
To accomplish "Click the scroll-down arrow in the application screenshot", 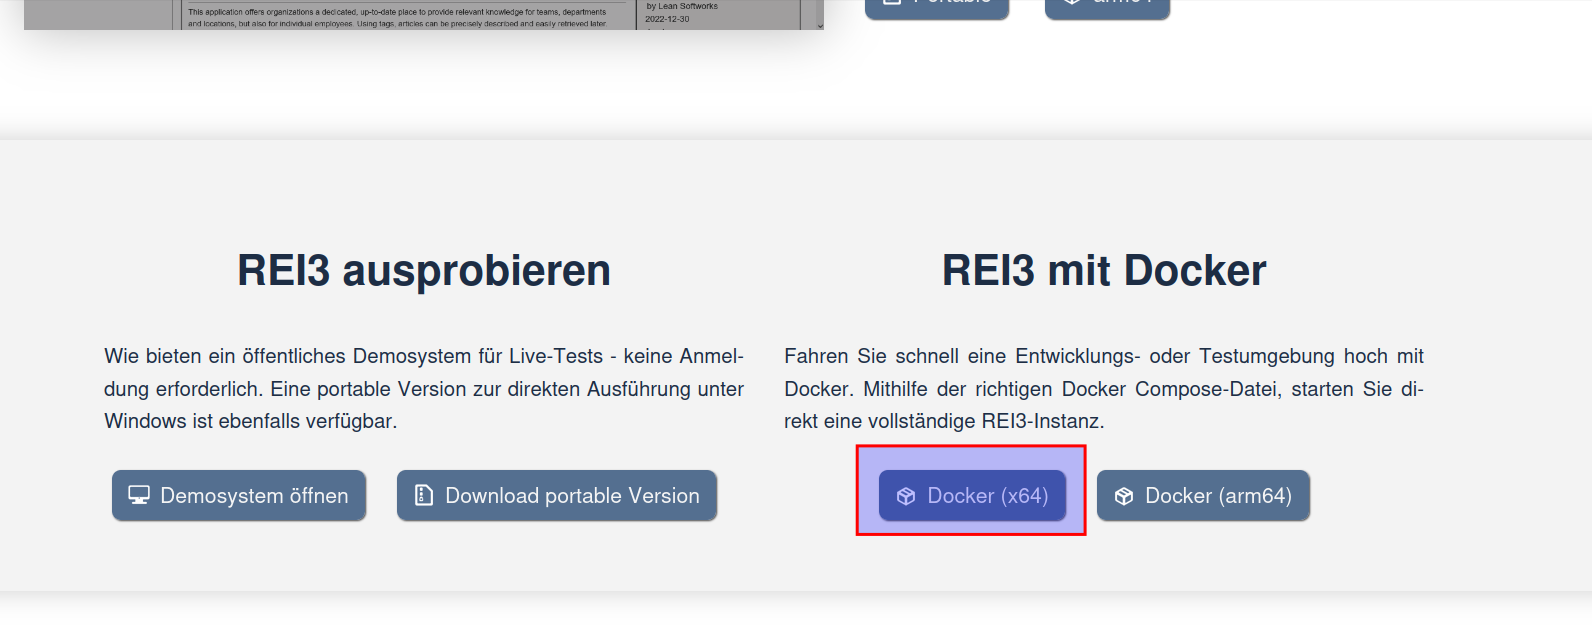I will click(x=819, y=25).
